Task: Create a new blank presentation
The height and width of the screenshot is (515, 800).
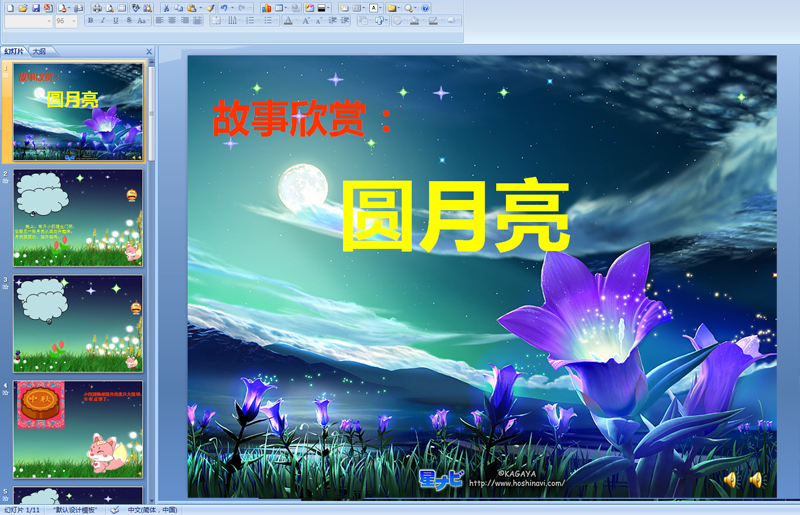Action: tap(10, 8)
